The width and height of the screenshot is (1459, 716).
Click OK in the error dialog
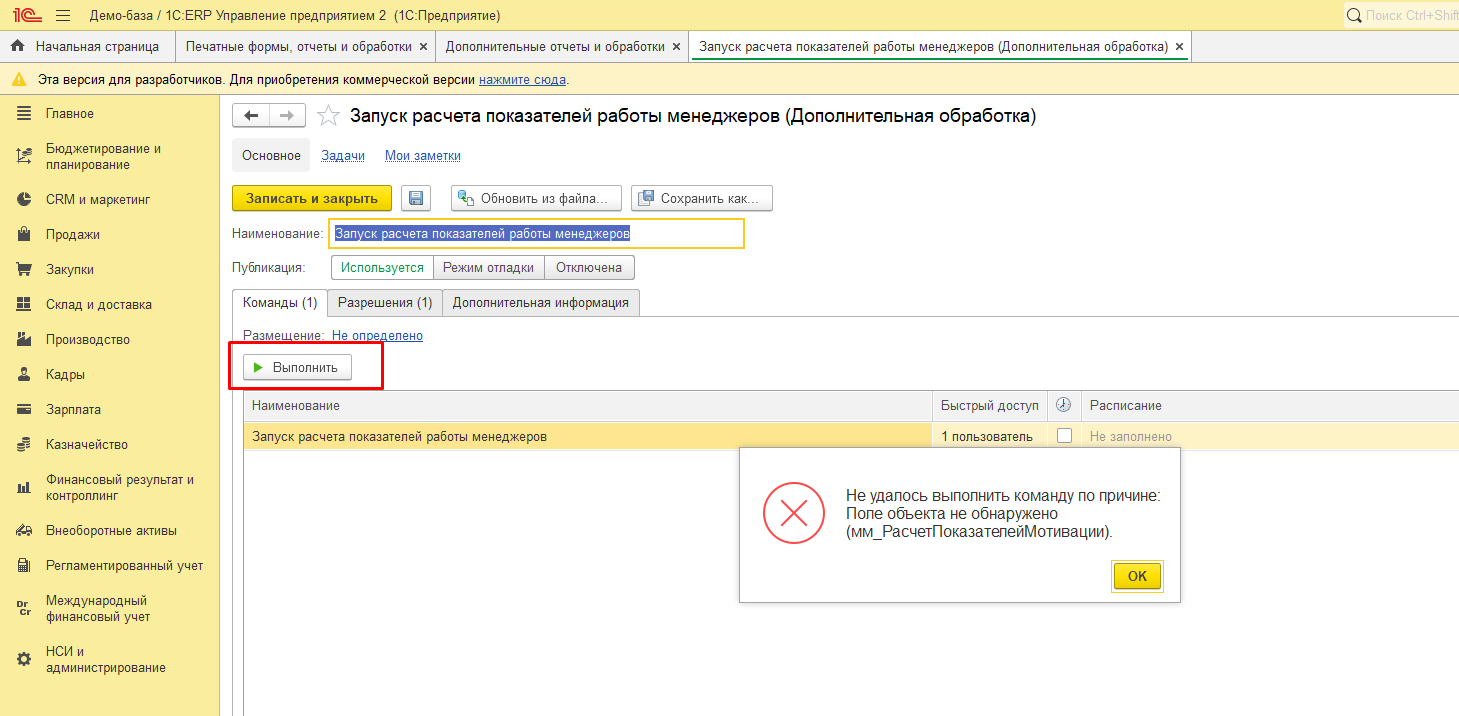[1137, 576]
